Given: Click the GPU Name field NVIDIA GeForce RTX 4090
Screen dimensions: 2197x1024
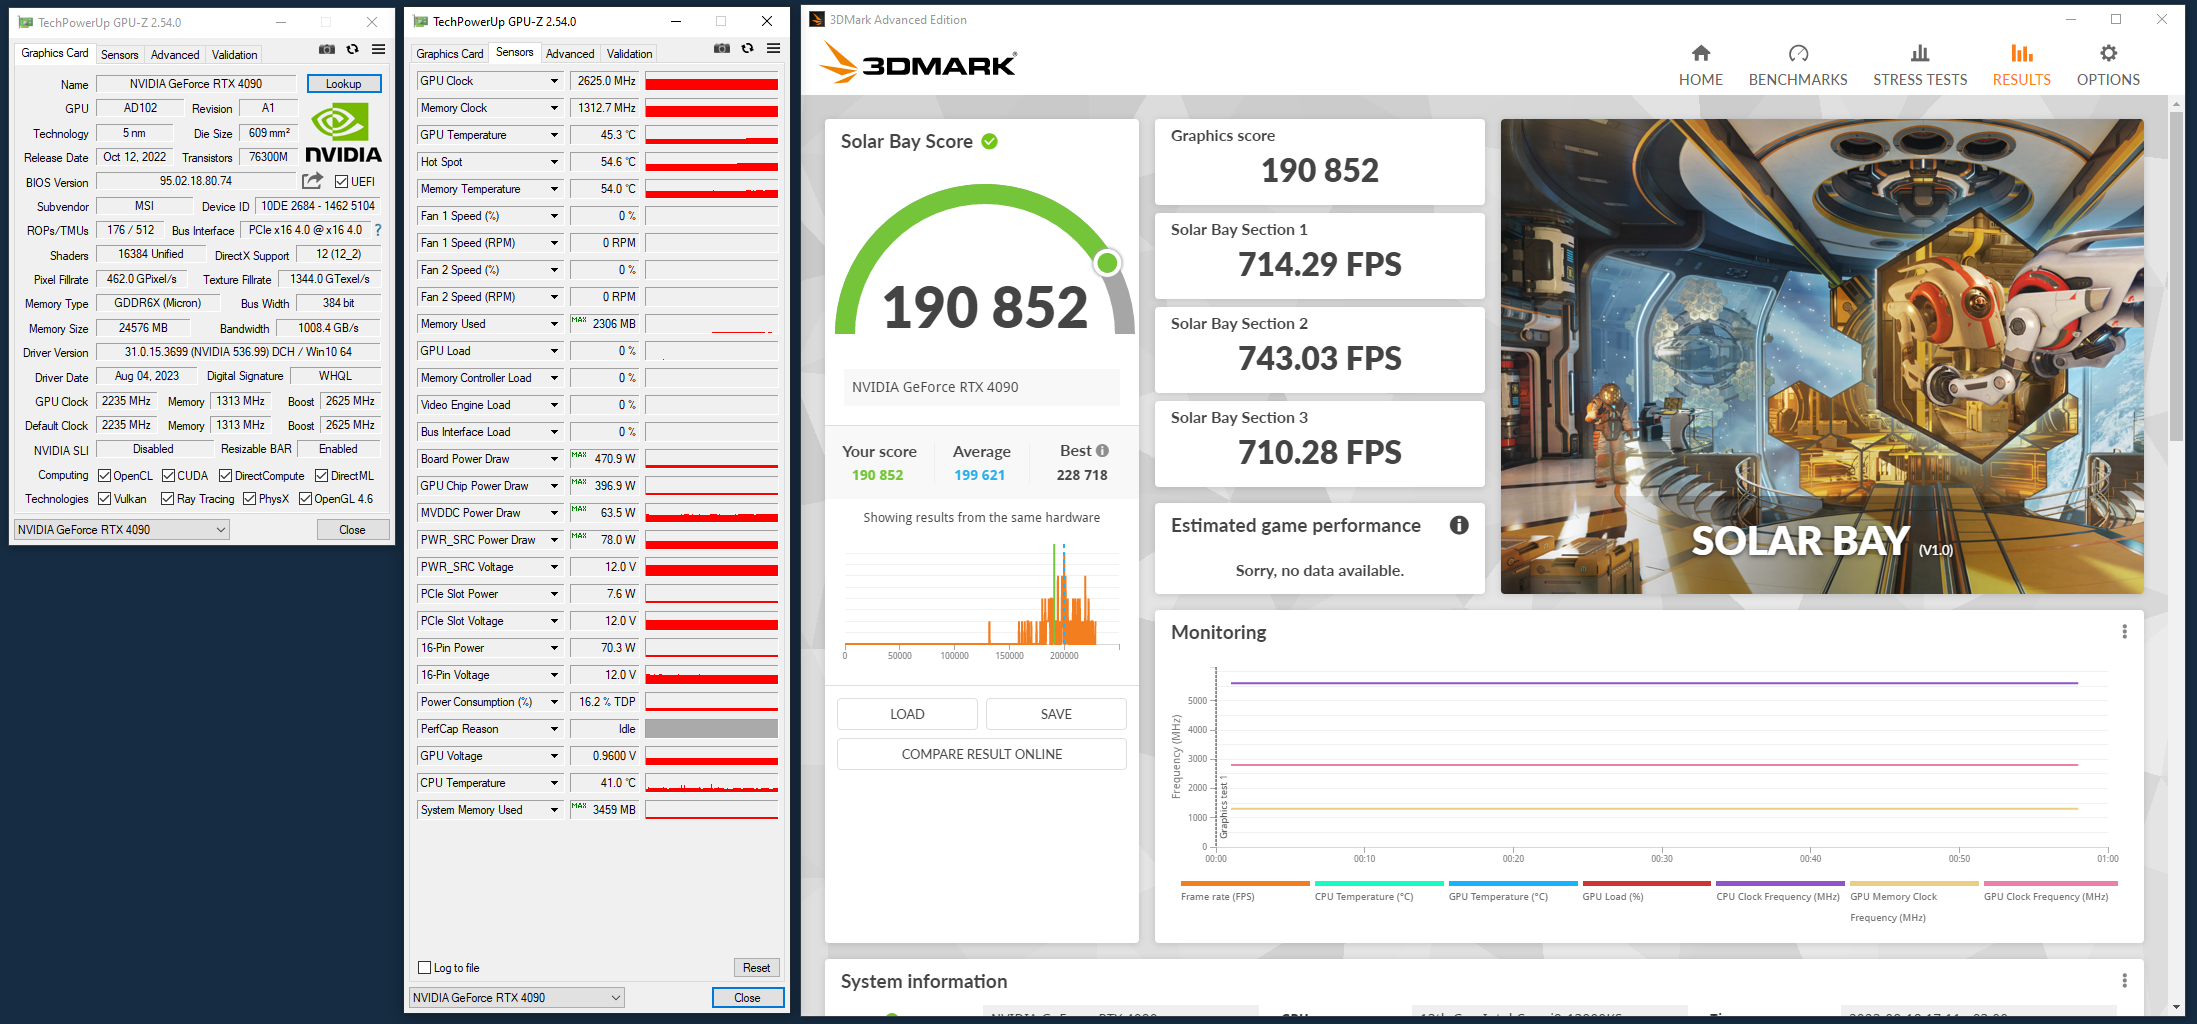Looking at the screenshot, I should tap(196, 84).
